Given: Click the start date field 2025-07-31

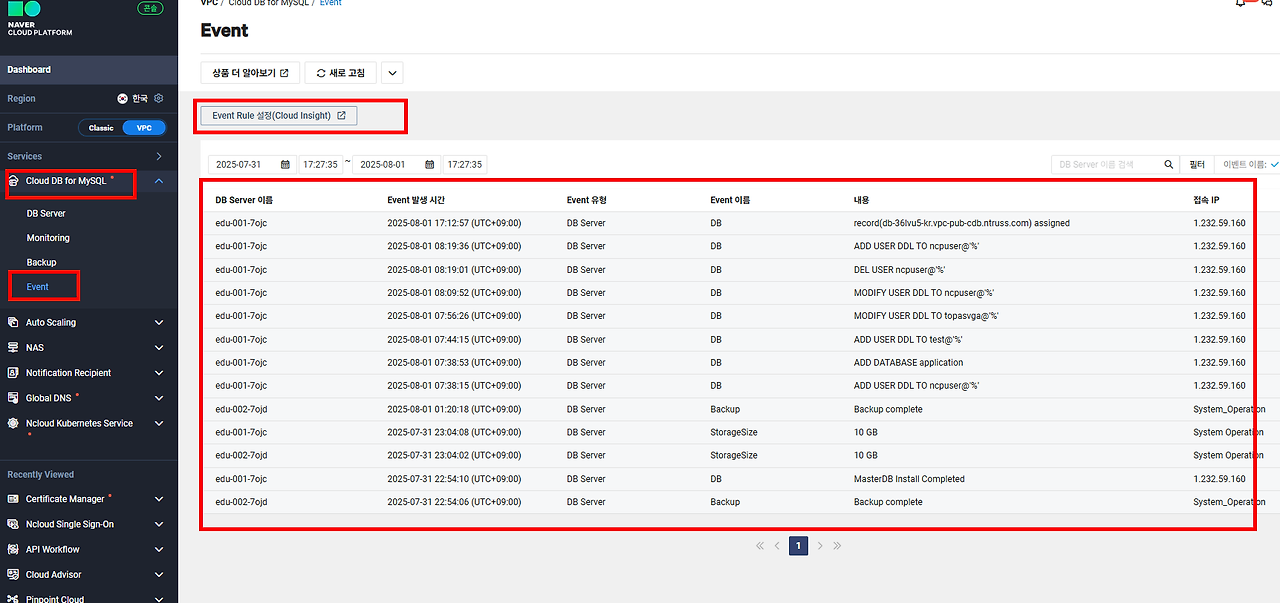Looking at the screenshot, I should 252,165.
